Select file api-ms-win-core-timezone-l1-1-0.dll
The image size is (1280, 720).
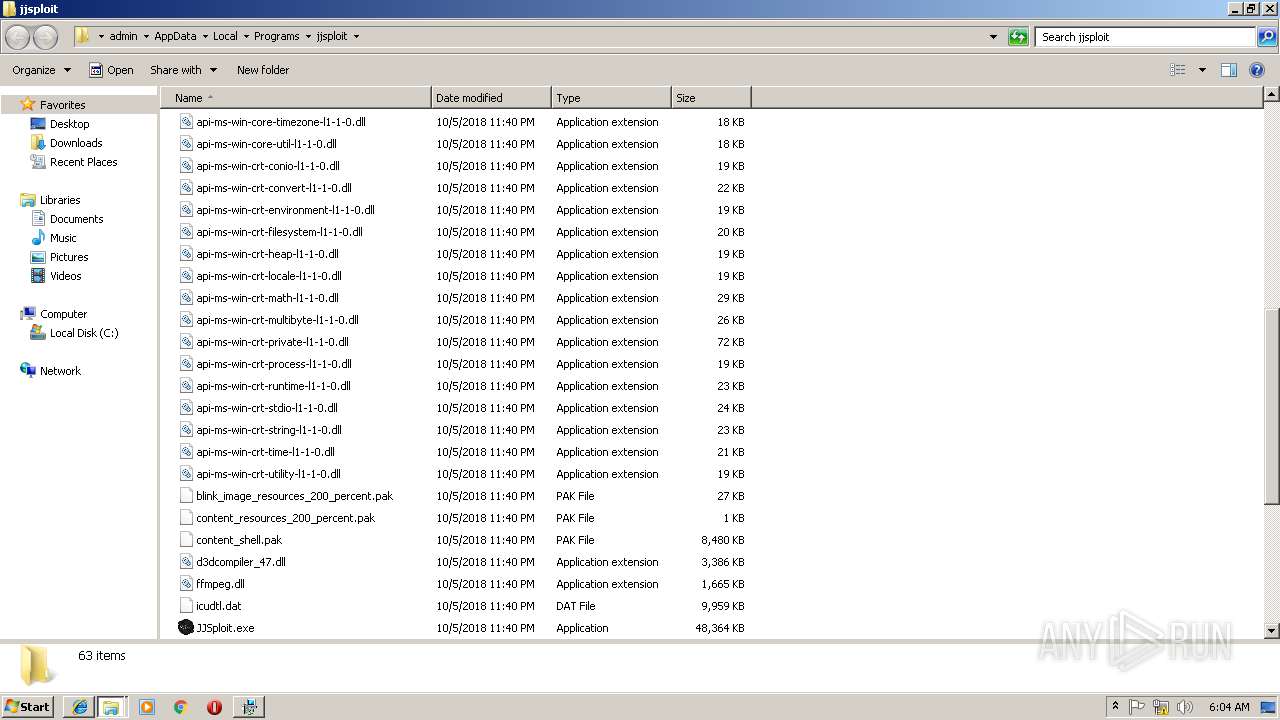tap(280, 122)
